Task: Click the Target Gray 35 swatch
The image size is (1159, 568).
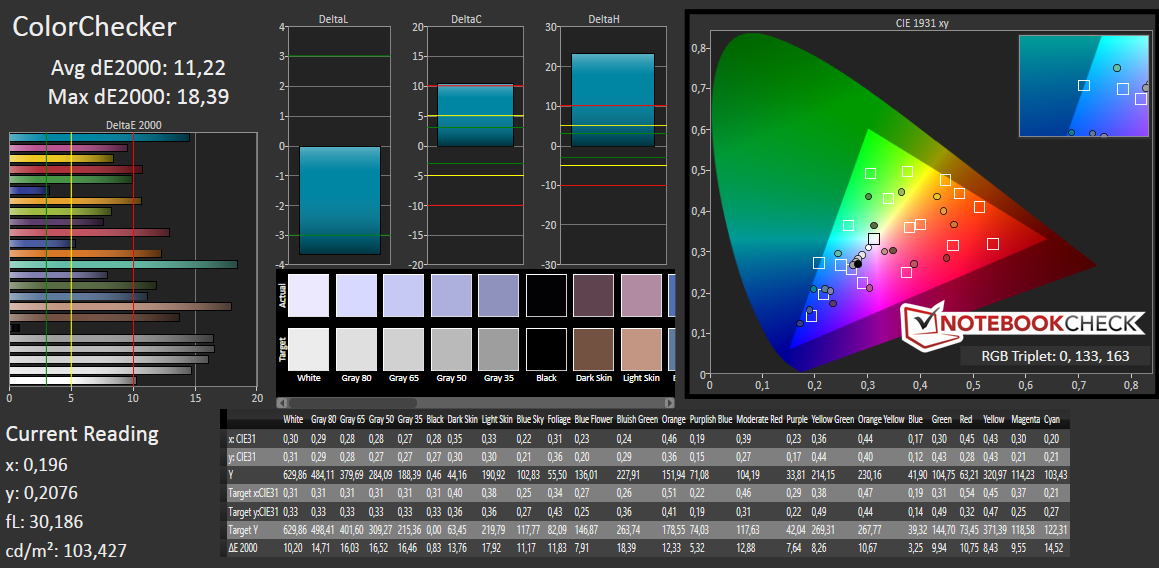Action: tap(498, 349)
